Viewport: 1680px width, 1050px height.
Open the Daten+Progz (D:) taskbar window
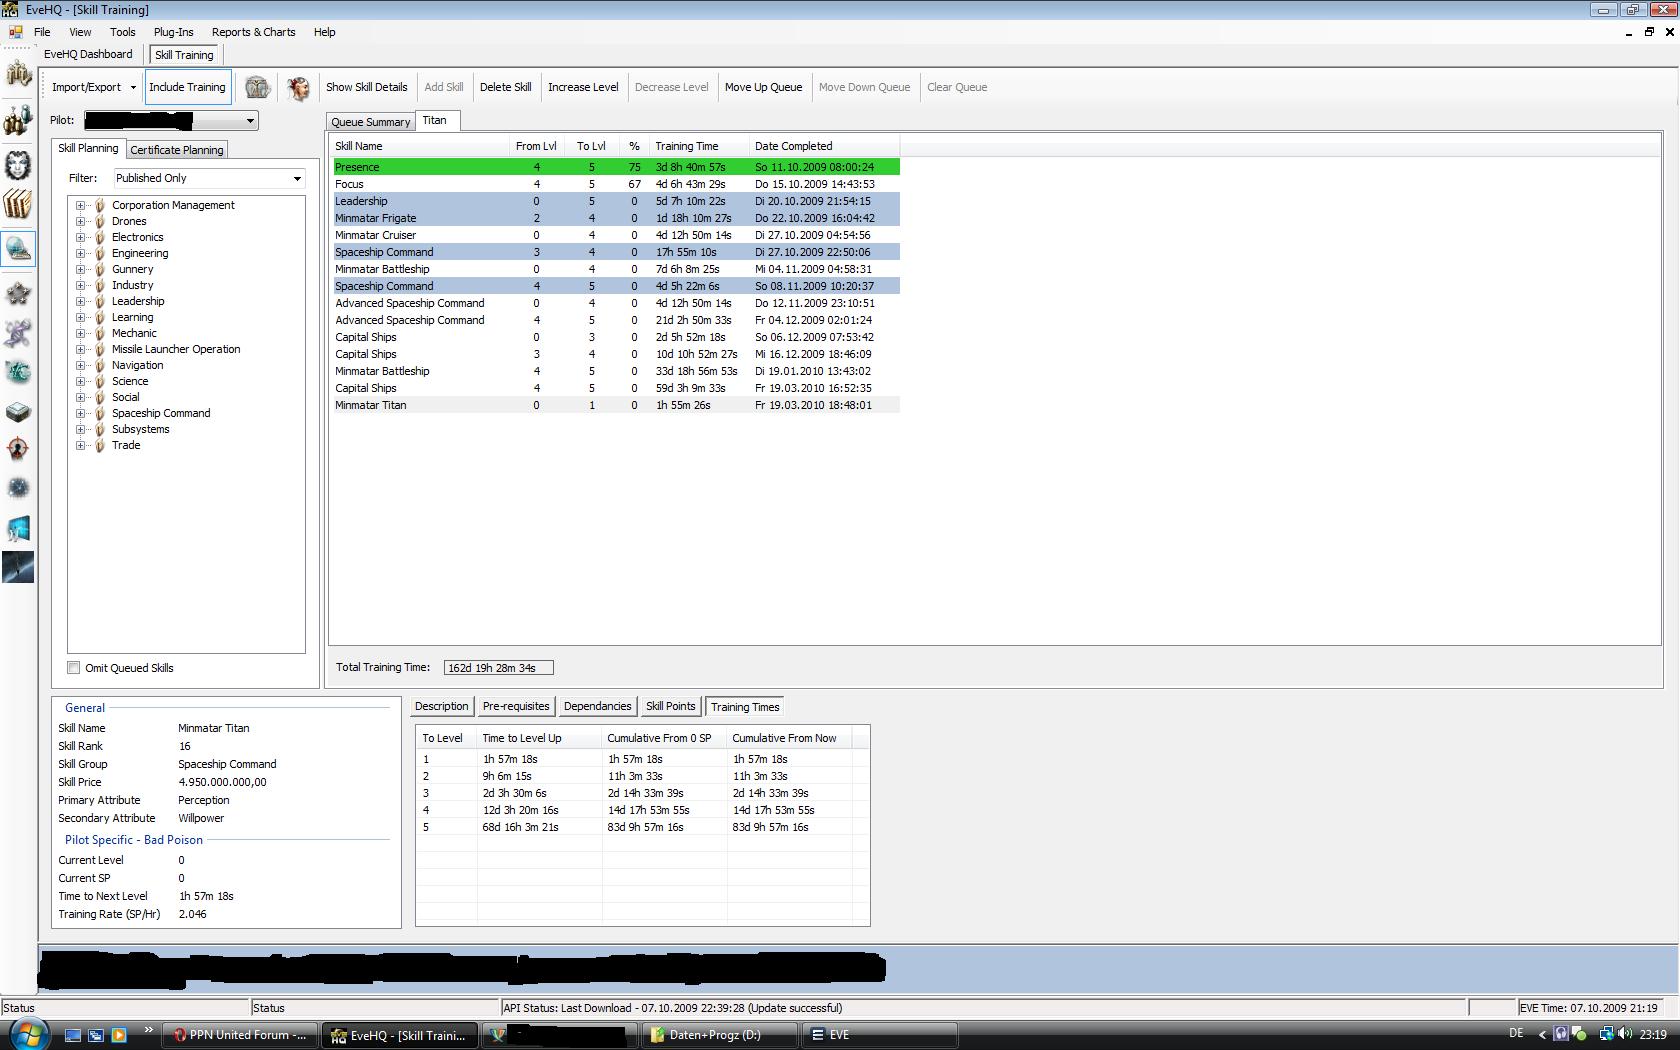pyautogui.click(x=720, y=1035)
